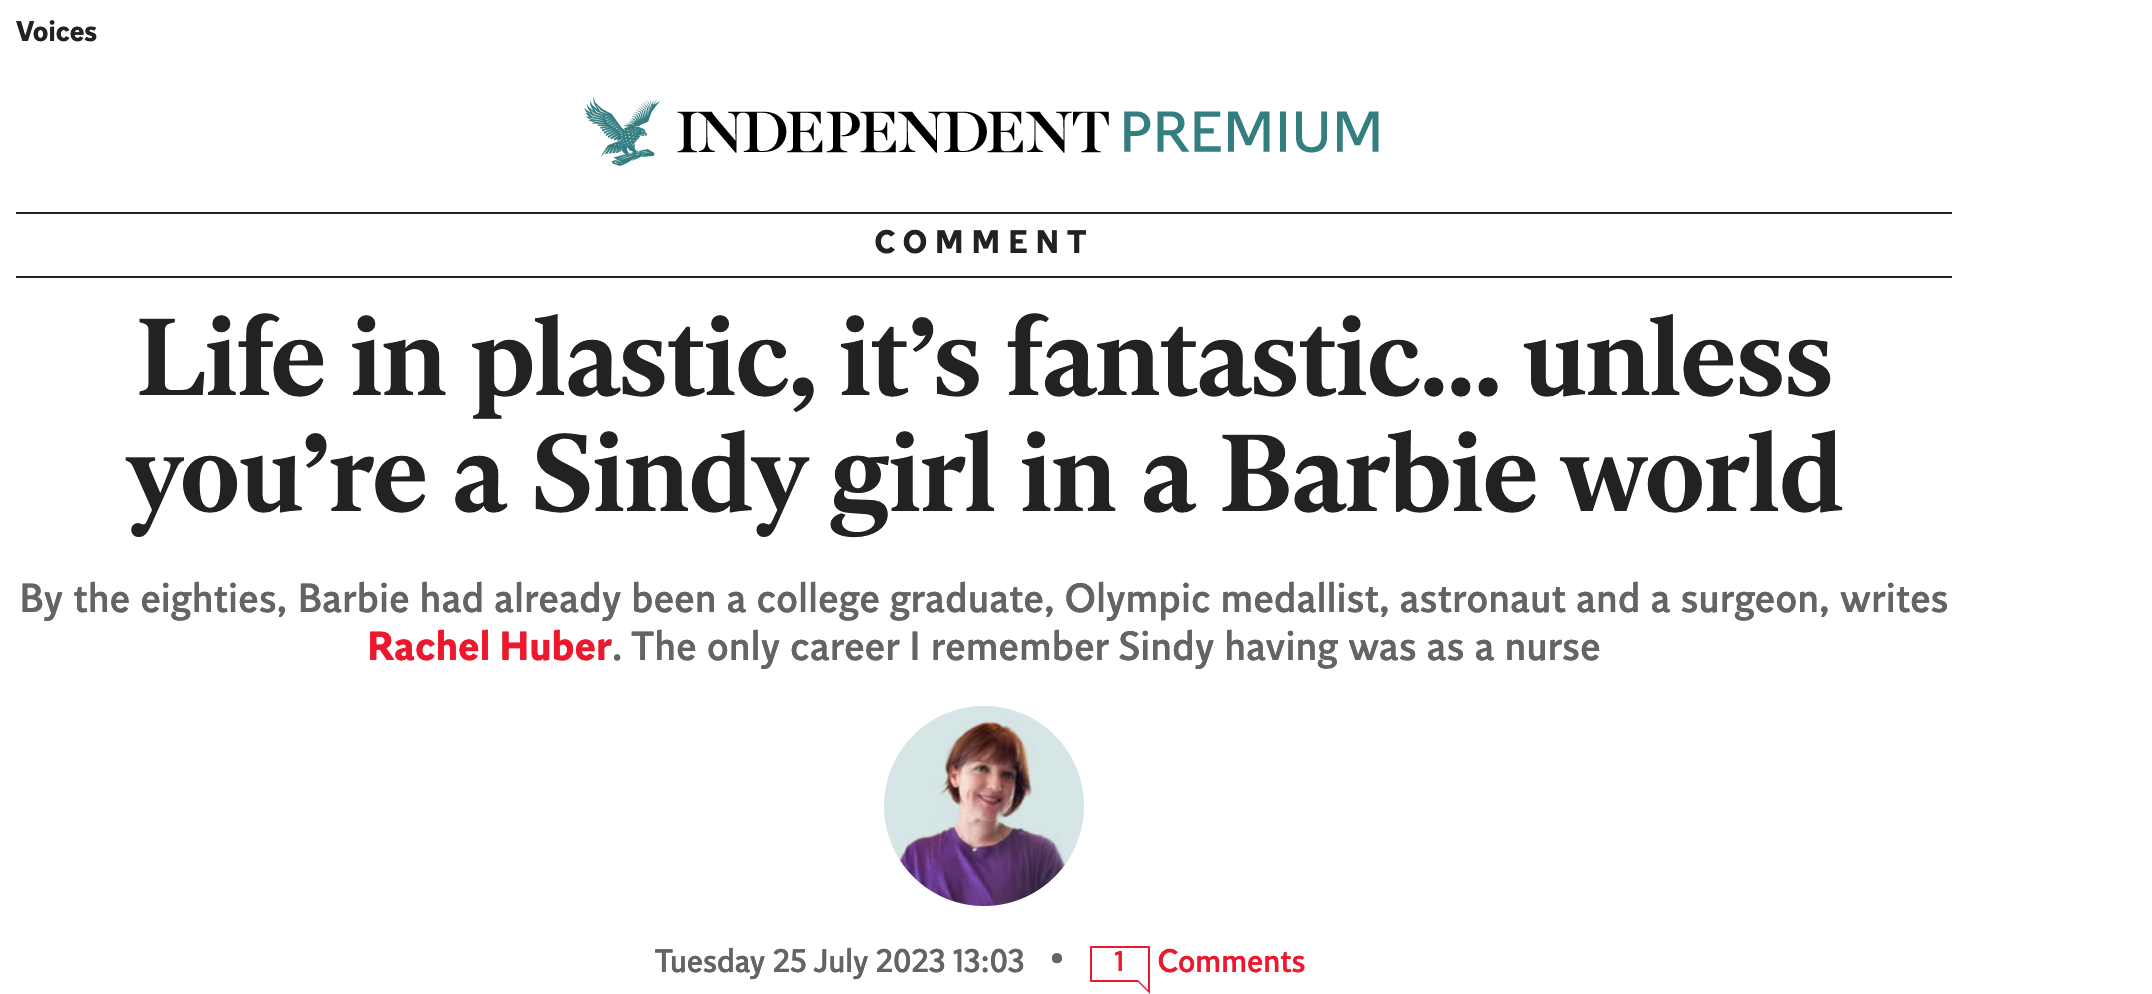Image resolution: width=2152 pixels, height=994 pixels.
Task: Click the eagle emblem beside the masthead
Action: pos(620,130)
